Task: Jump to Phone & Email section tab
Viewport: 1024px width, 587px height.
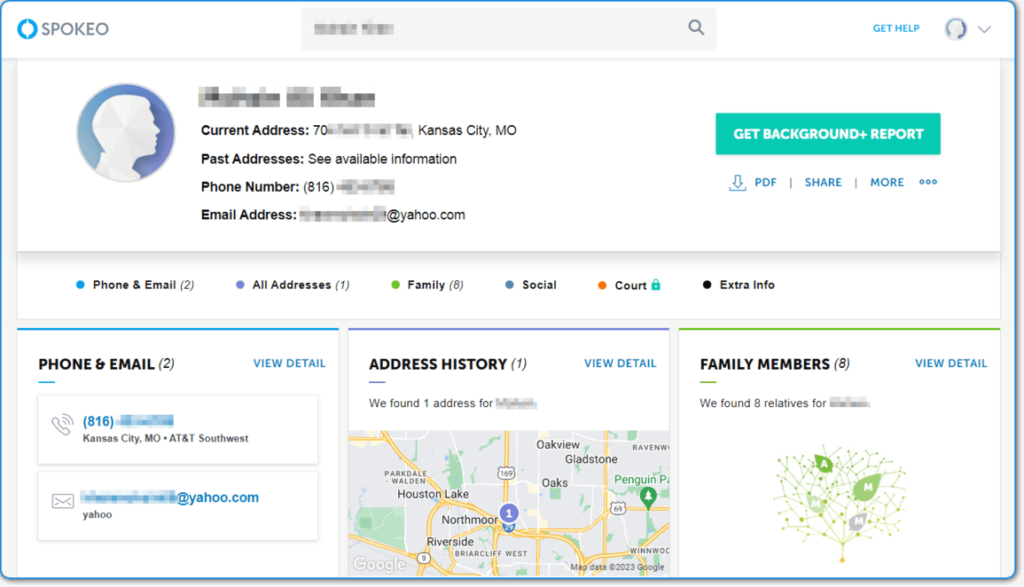Action: tap(135, 285)
